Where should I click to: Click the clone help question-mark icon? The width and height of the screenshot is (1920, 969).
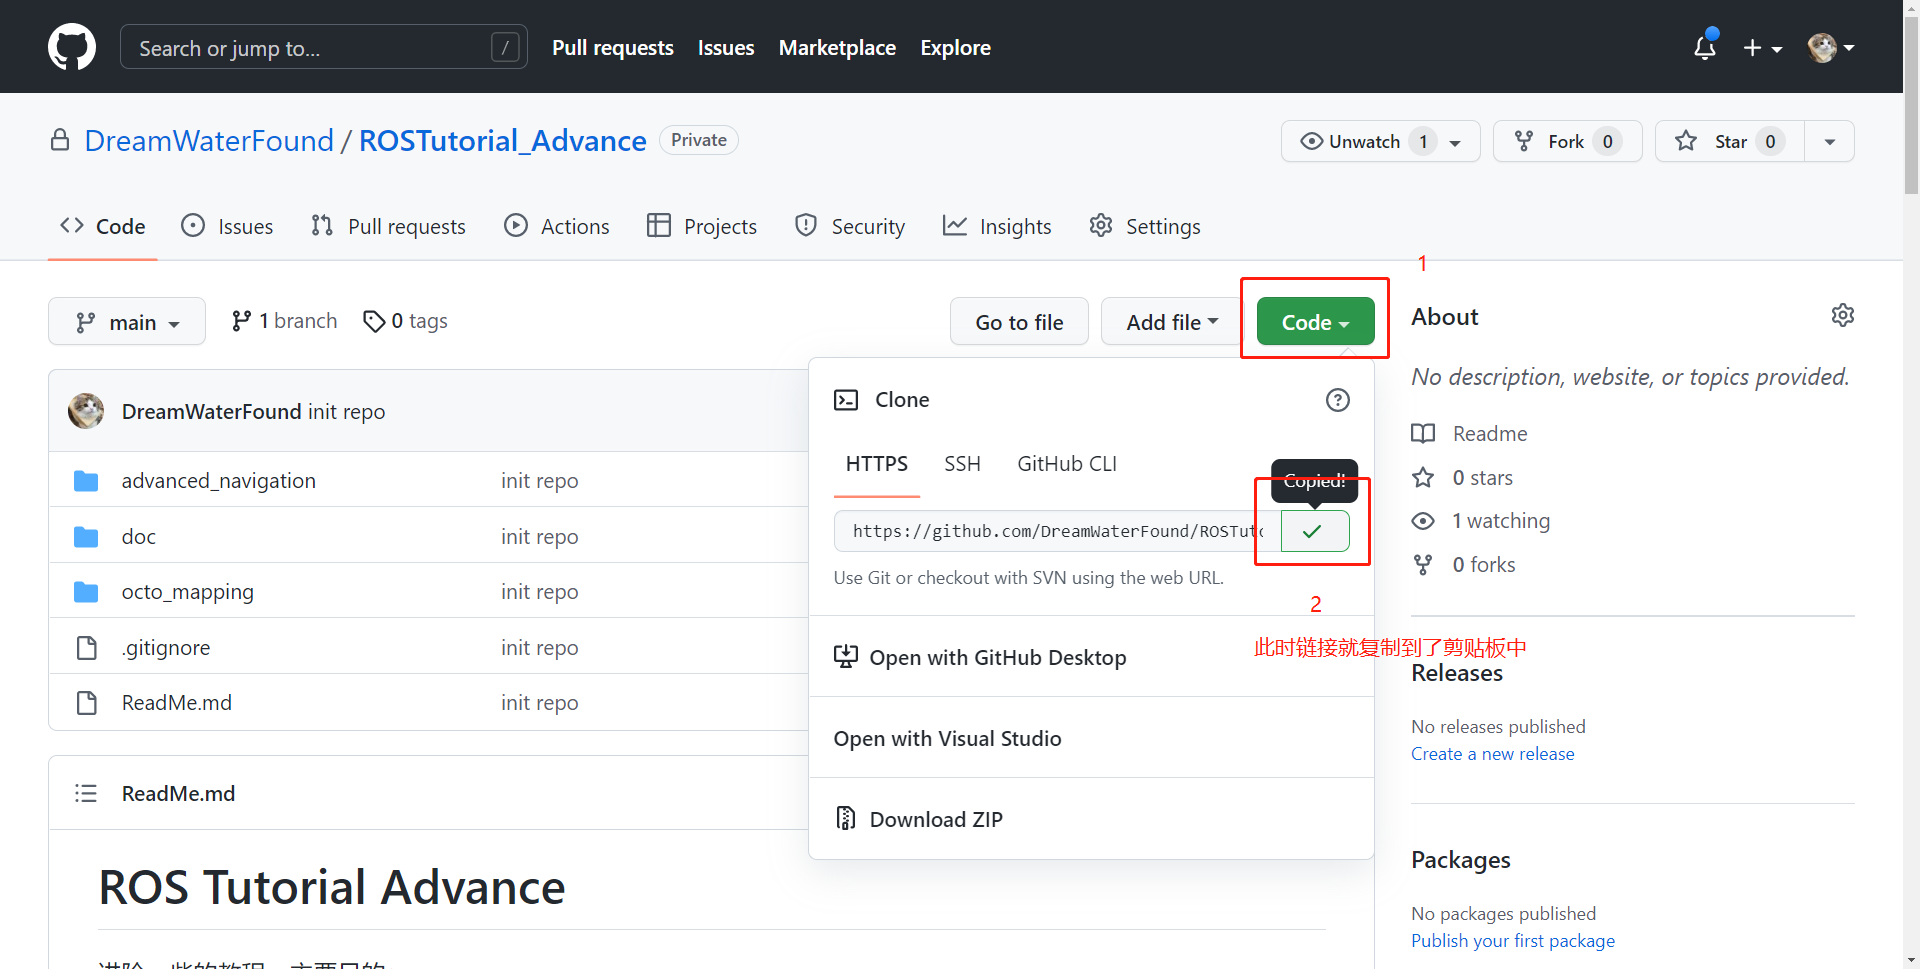point(1337,400)
